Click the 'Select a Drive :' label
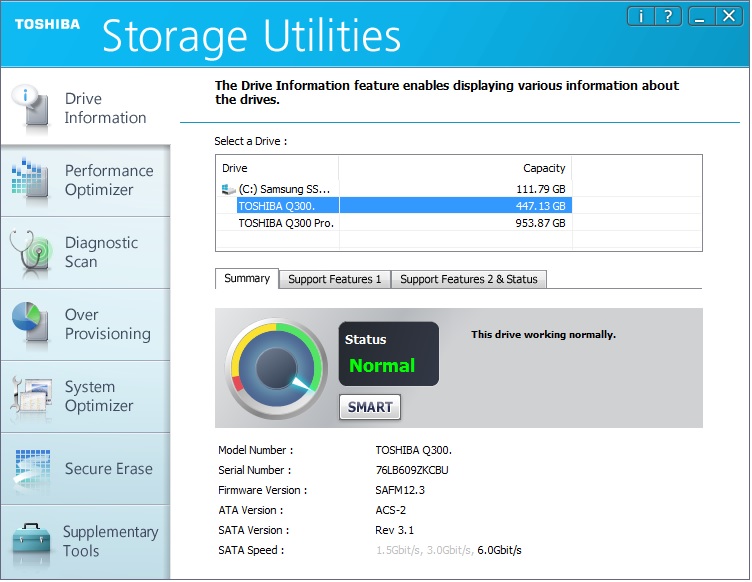Viewport: 752px width, 582px height. [250, 141]
